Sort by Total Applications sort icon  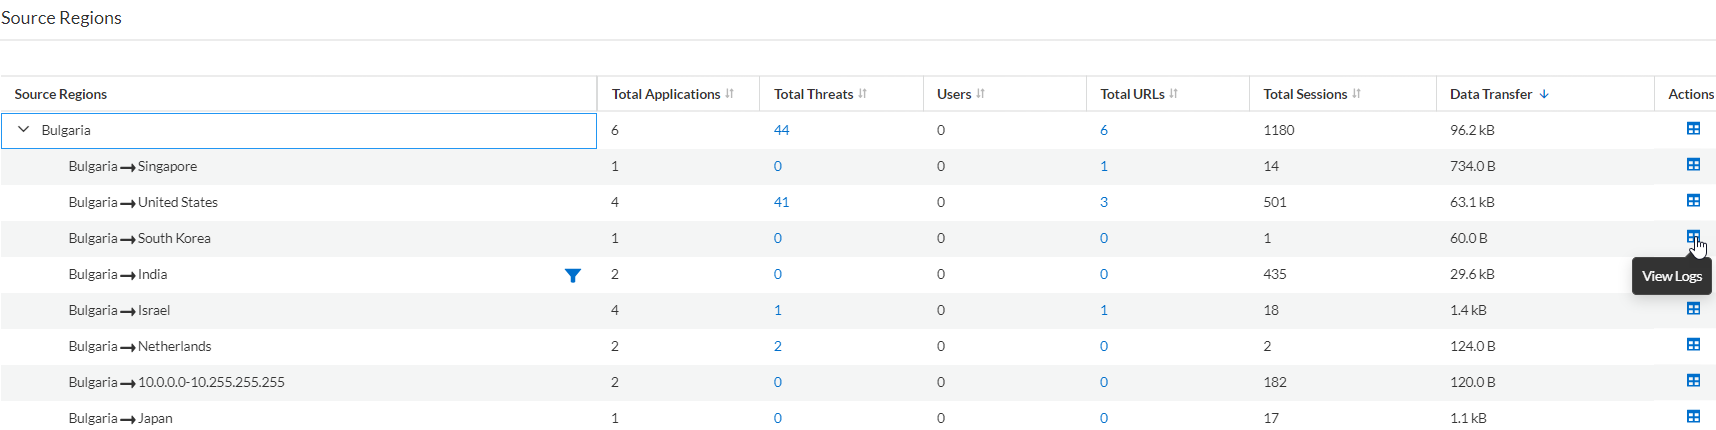point(730,94)
